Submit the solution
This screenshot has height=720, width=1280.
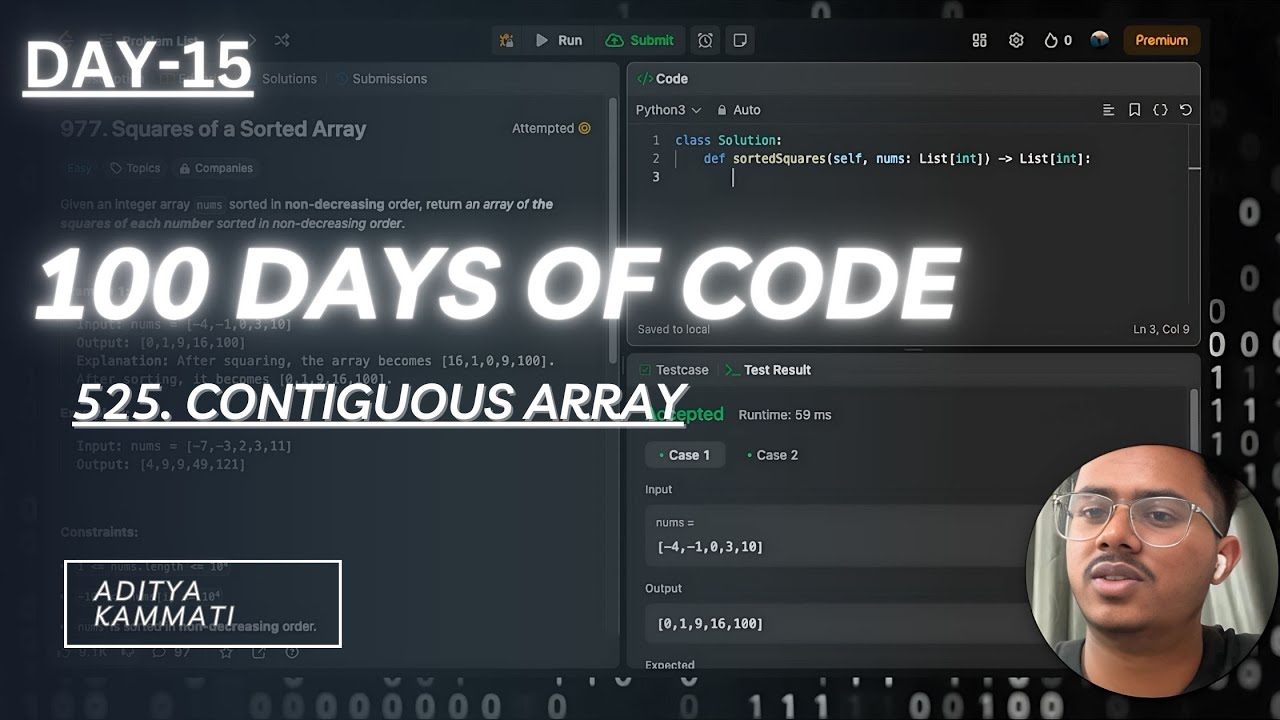(640, 40)
